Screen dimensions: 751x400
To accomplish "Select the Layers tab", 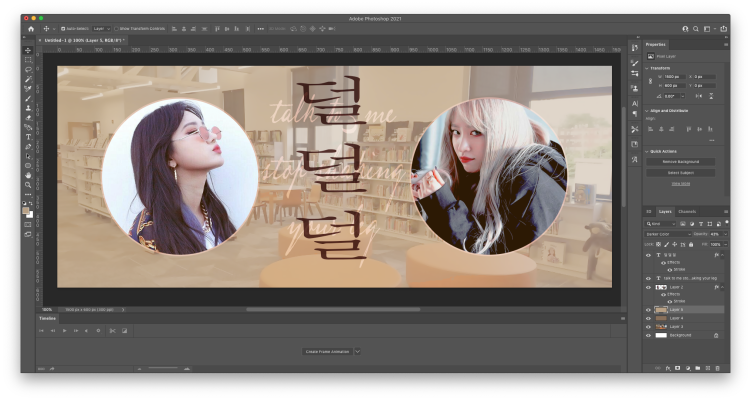I will pyautogui.click(x=665, y=211).
